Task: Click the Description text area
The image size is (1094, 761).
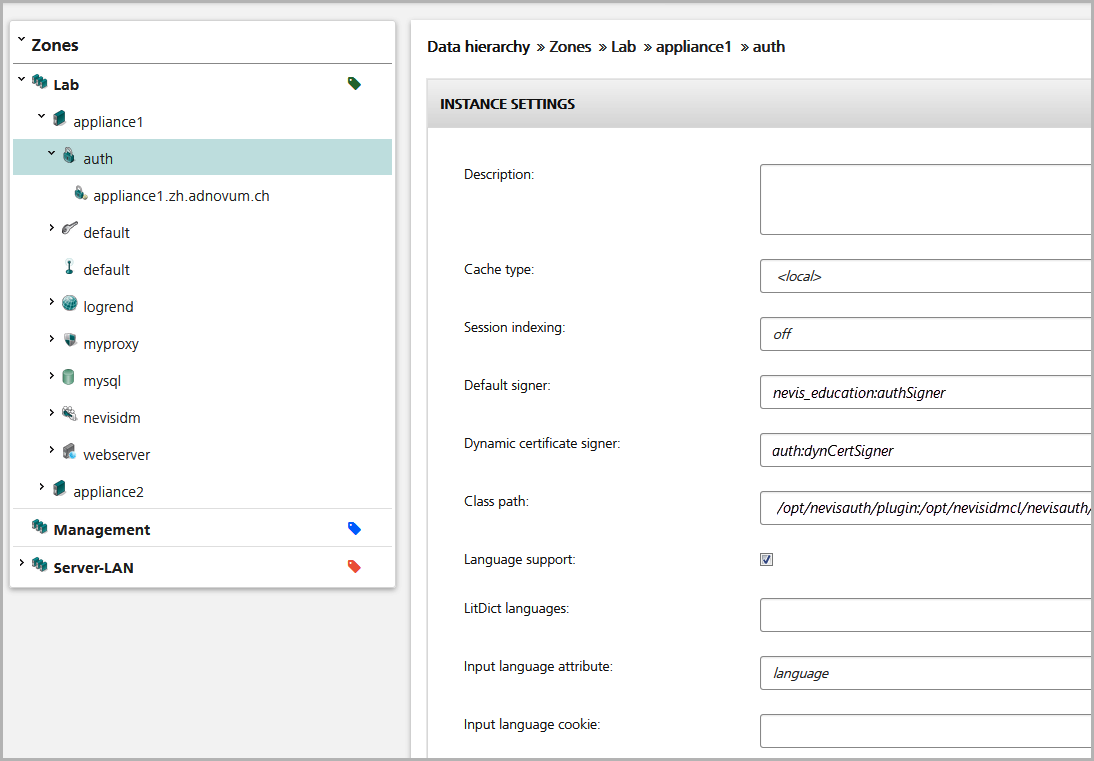Action: 927,199
